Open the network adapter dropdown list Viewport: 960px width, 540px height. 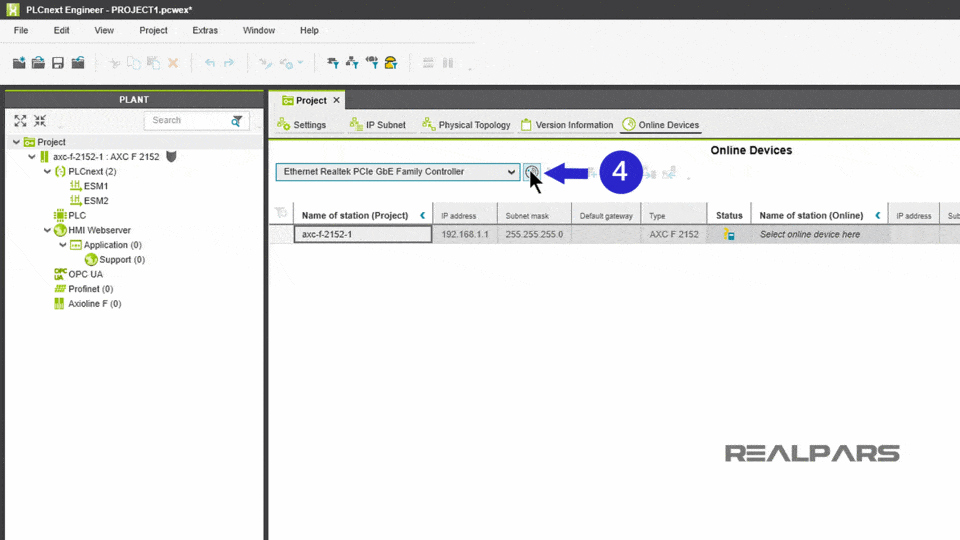click(x=511, y=172)
